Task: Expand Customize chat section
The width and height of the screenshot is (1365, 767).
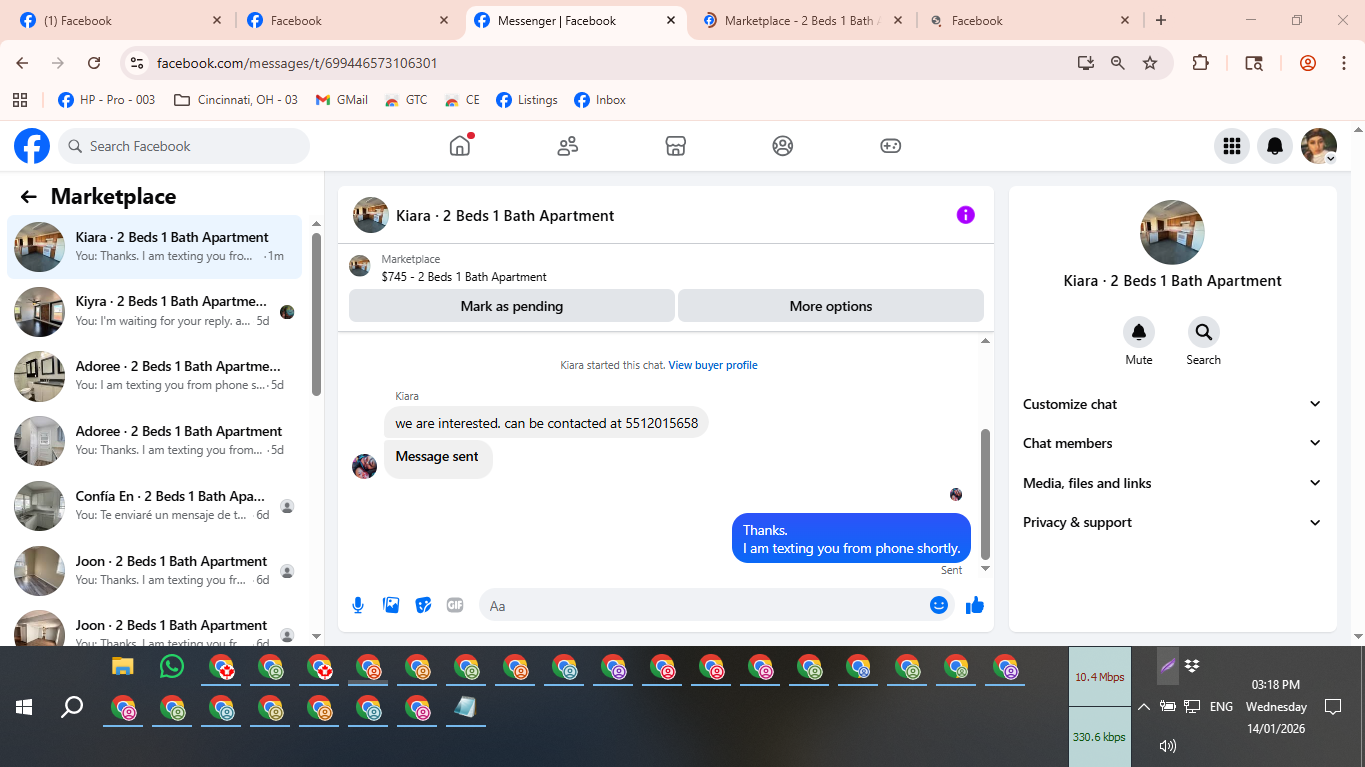Action: tap(1172, 404)
